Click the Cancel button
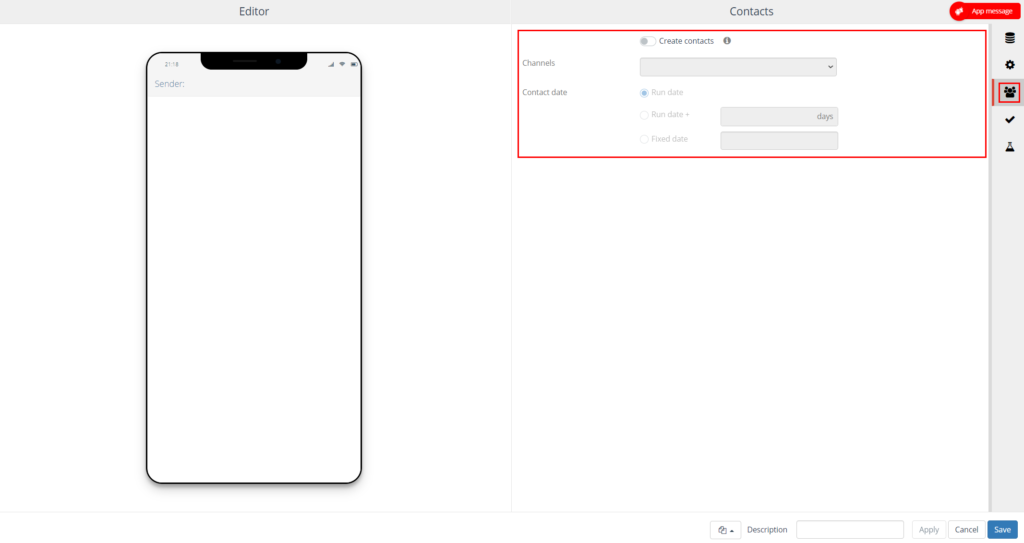 click(966, 529)
